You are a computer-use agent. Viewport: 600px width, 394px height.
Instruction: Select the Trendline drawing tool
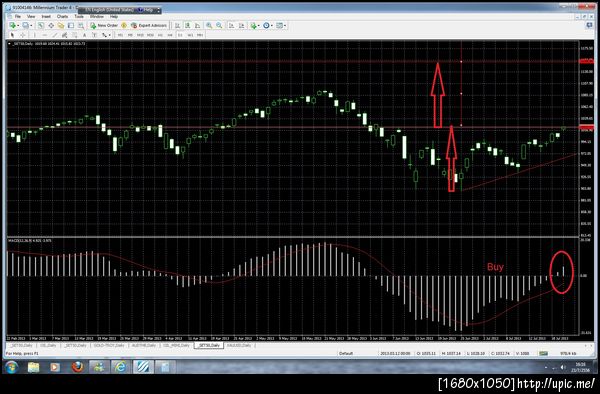54,35
